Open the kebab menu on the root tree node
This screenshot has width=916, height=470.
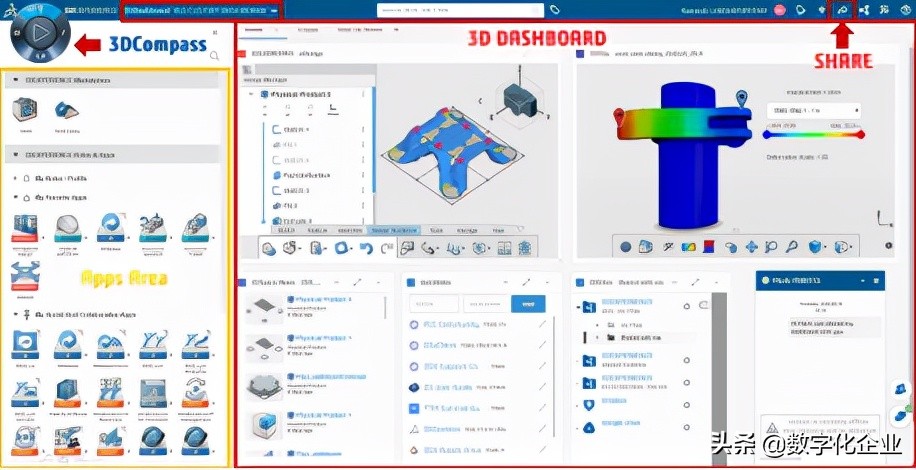pos(363,95)
